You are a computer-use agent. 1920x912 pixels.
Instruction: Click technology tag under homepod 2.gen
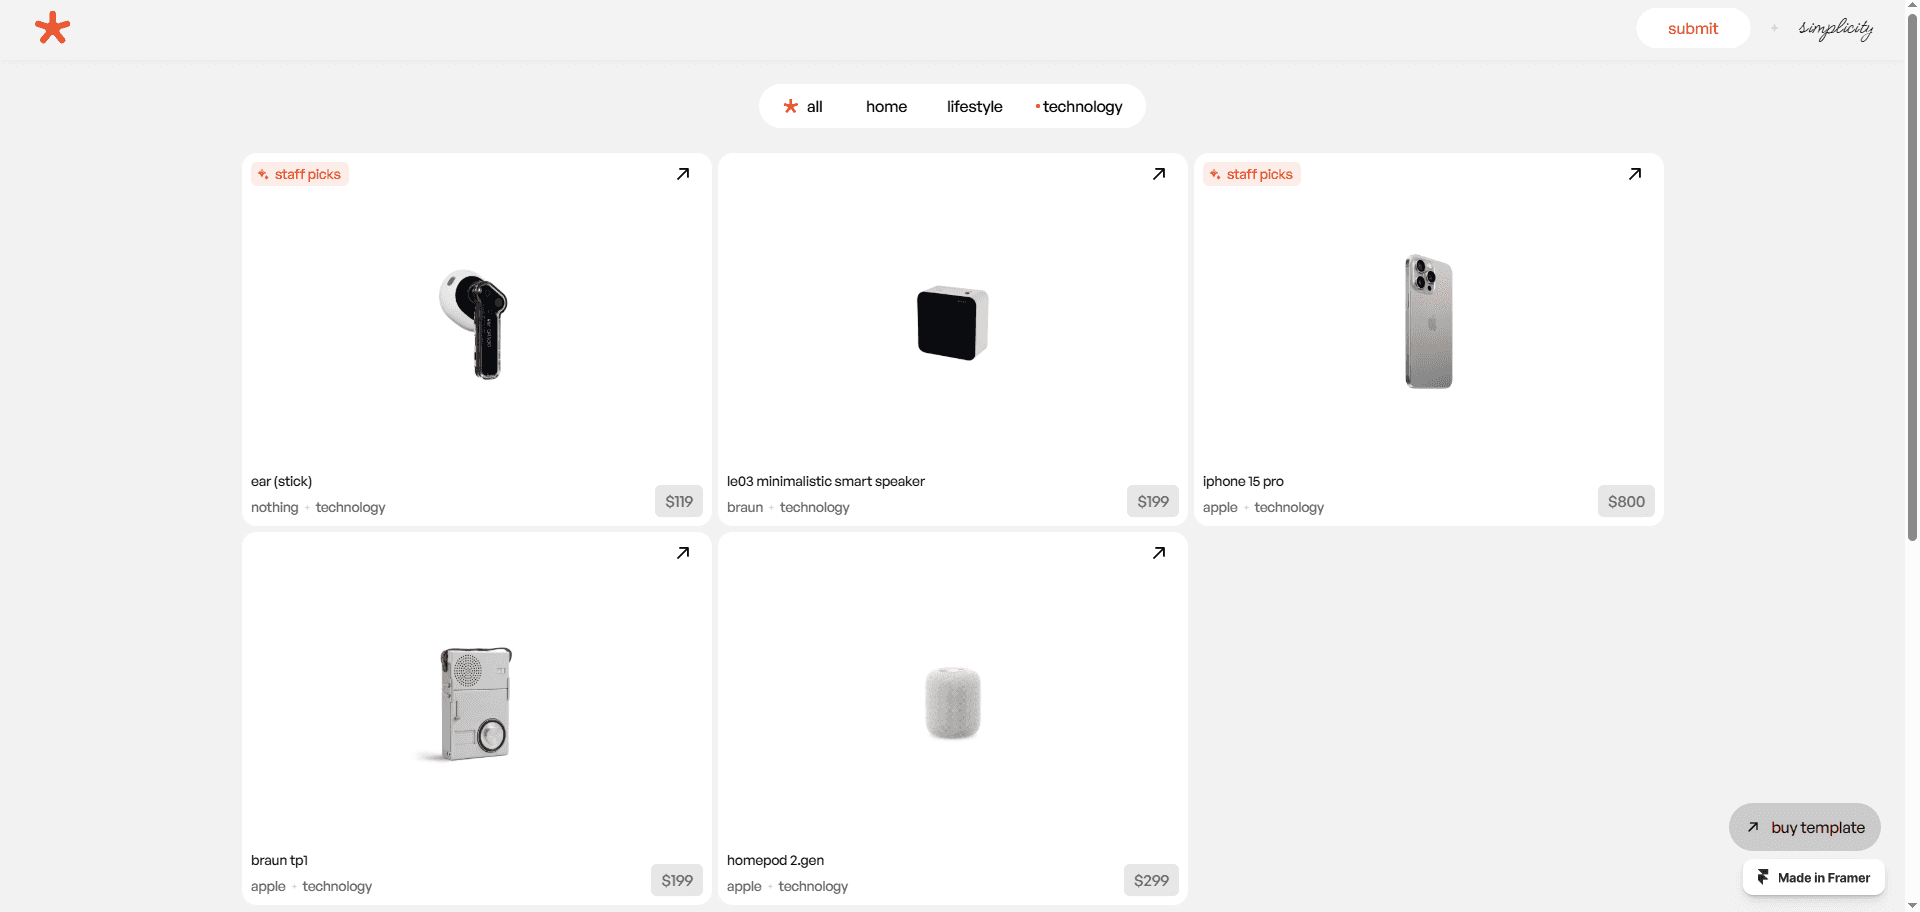813,886
